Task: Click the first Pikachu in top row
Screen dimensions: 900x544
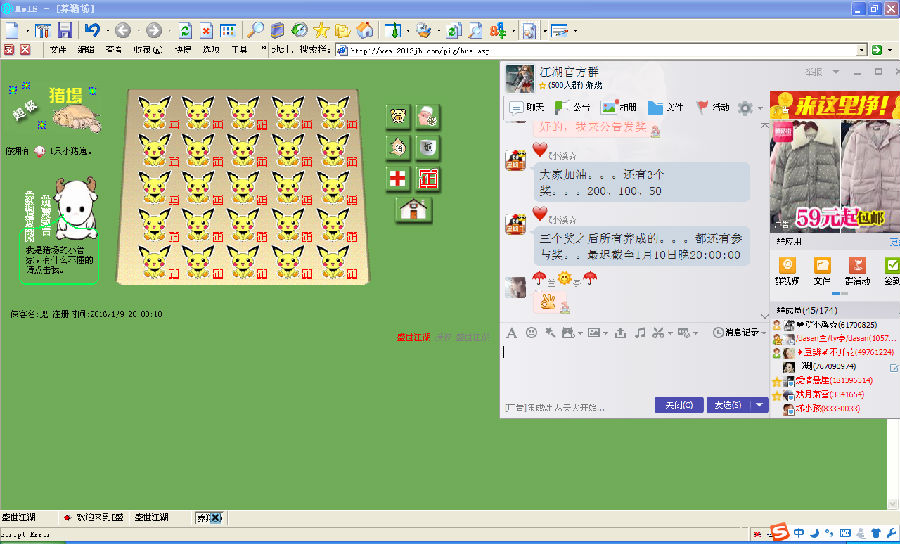Action: point(154,112)
